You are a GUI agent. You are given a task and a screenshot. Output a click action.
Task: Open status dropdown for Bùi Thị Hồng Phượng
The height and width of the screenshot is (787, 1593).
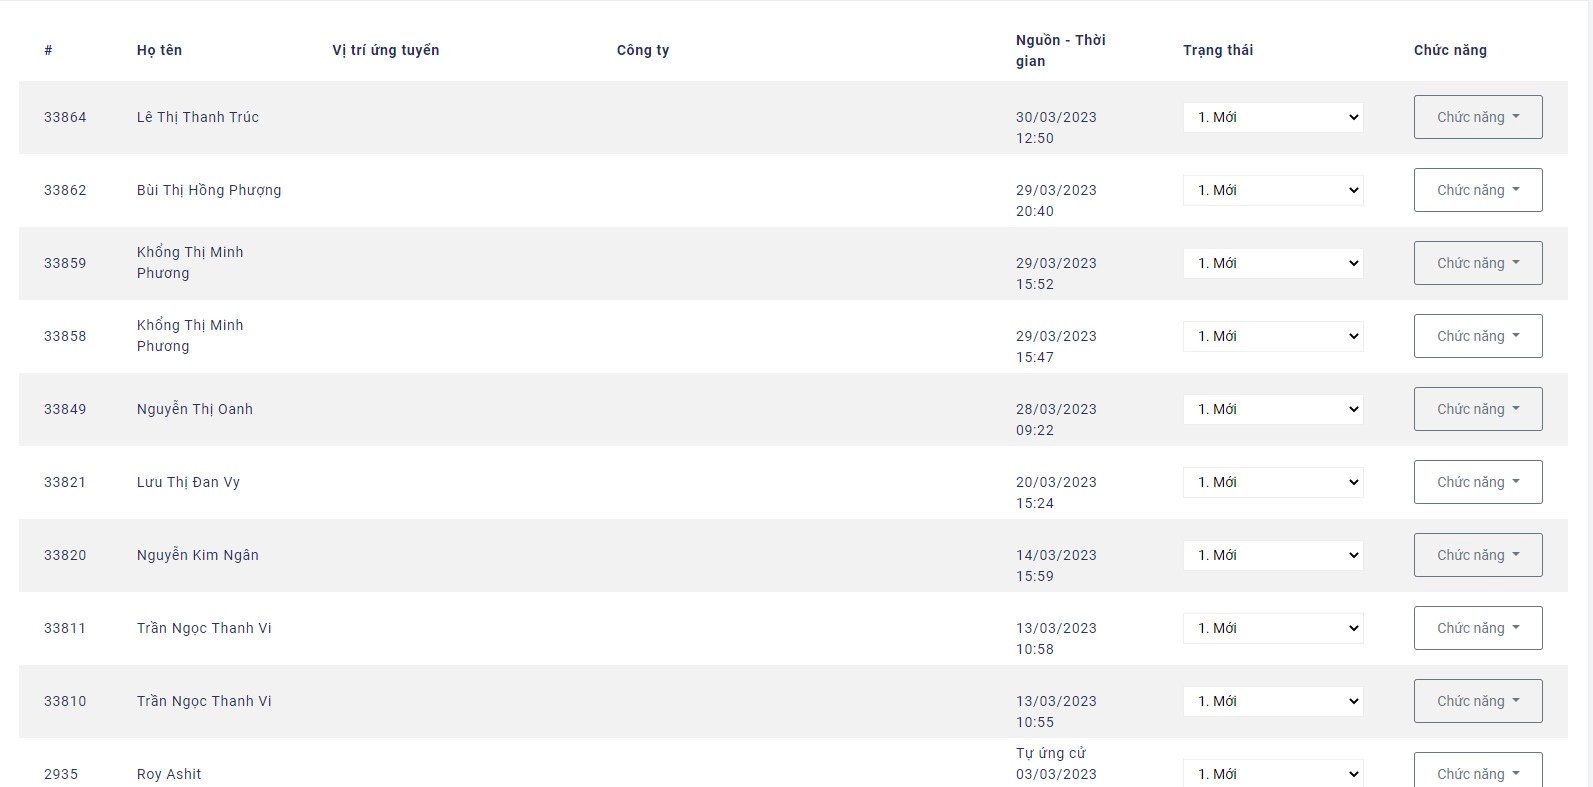pyautogui.click(x=1272, y=190)
